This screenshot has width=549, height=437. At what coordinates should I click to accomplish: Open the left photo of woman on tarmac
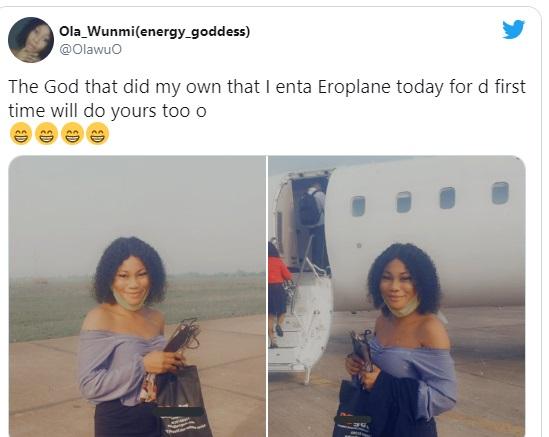click(137, 296)
